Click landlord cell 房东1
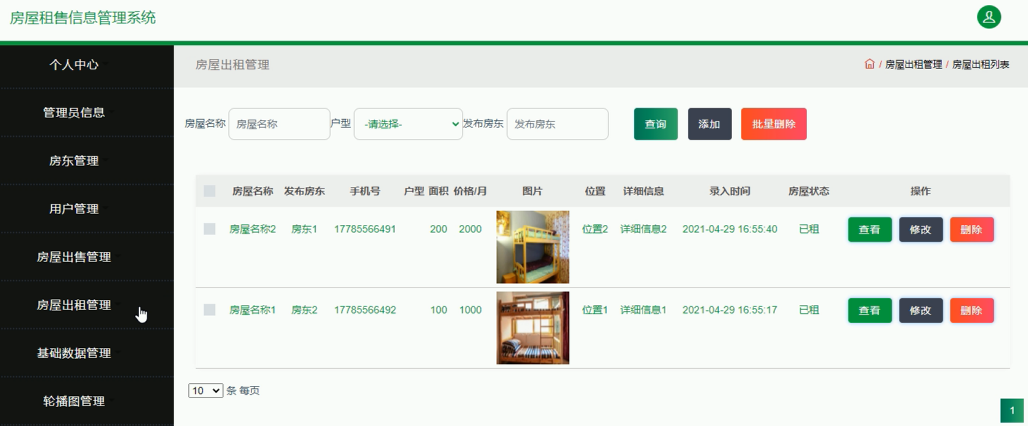The image size is (1028, 426). tap(304, 229)
